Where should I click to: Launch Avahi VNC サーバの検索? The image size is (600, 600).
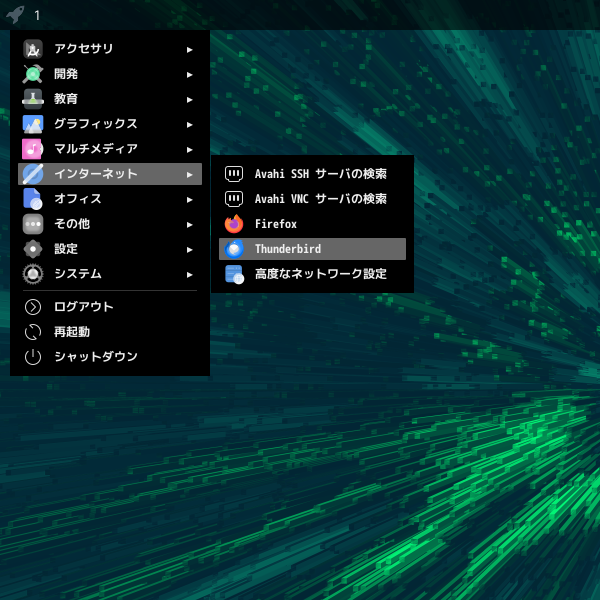[x=320, y=199]
